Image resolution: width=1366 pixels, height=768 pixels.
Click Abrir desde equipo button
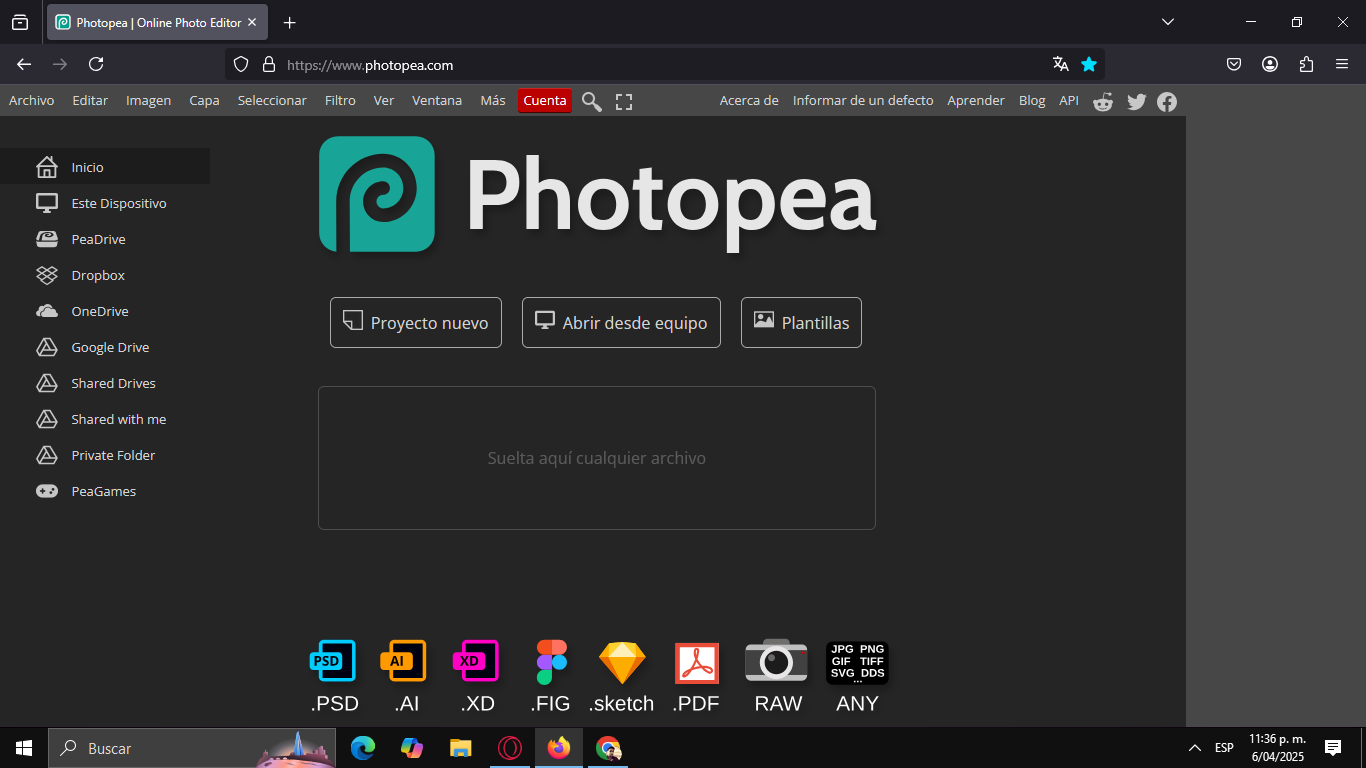pyautogui.click(x=621, y=322)
